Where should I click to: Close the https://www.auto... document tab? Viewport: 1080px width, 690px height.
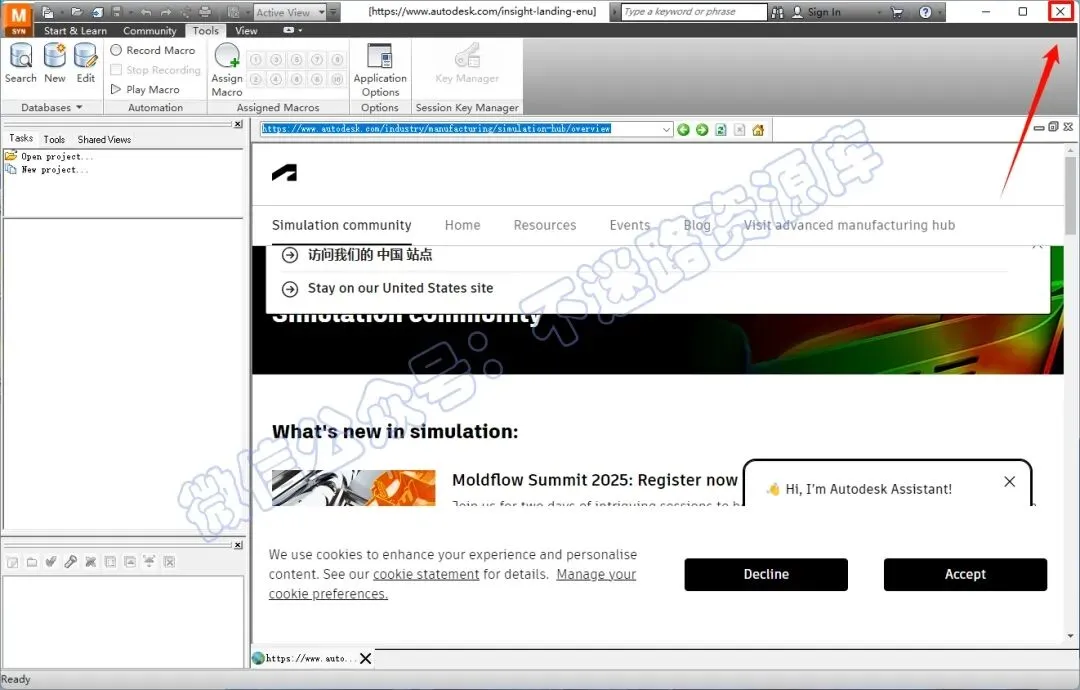[x=366, y=658]
